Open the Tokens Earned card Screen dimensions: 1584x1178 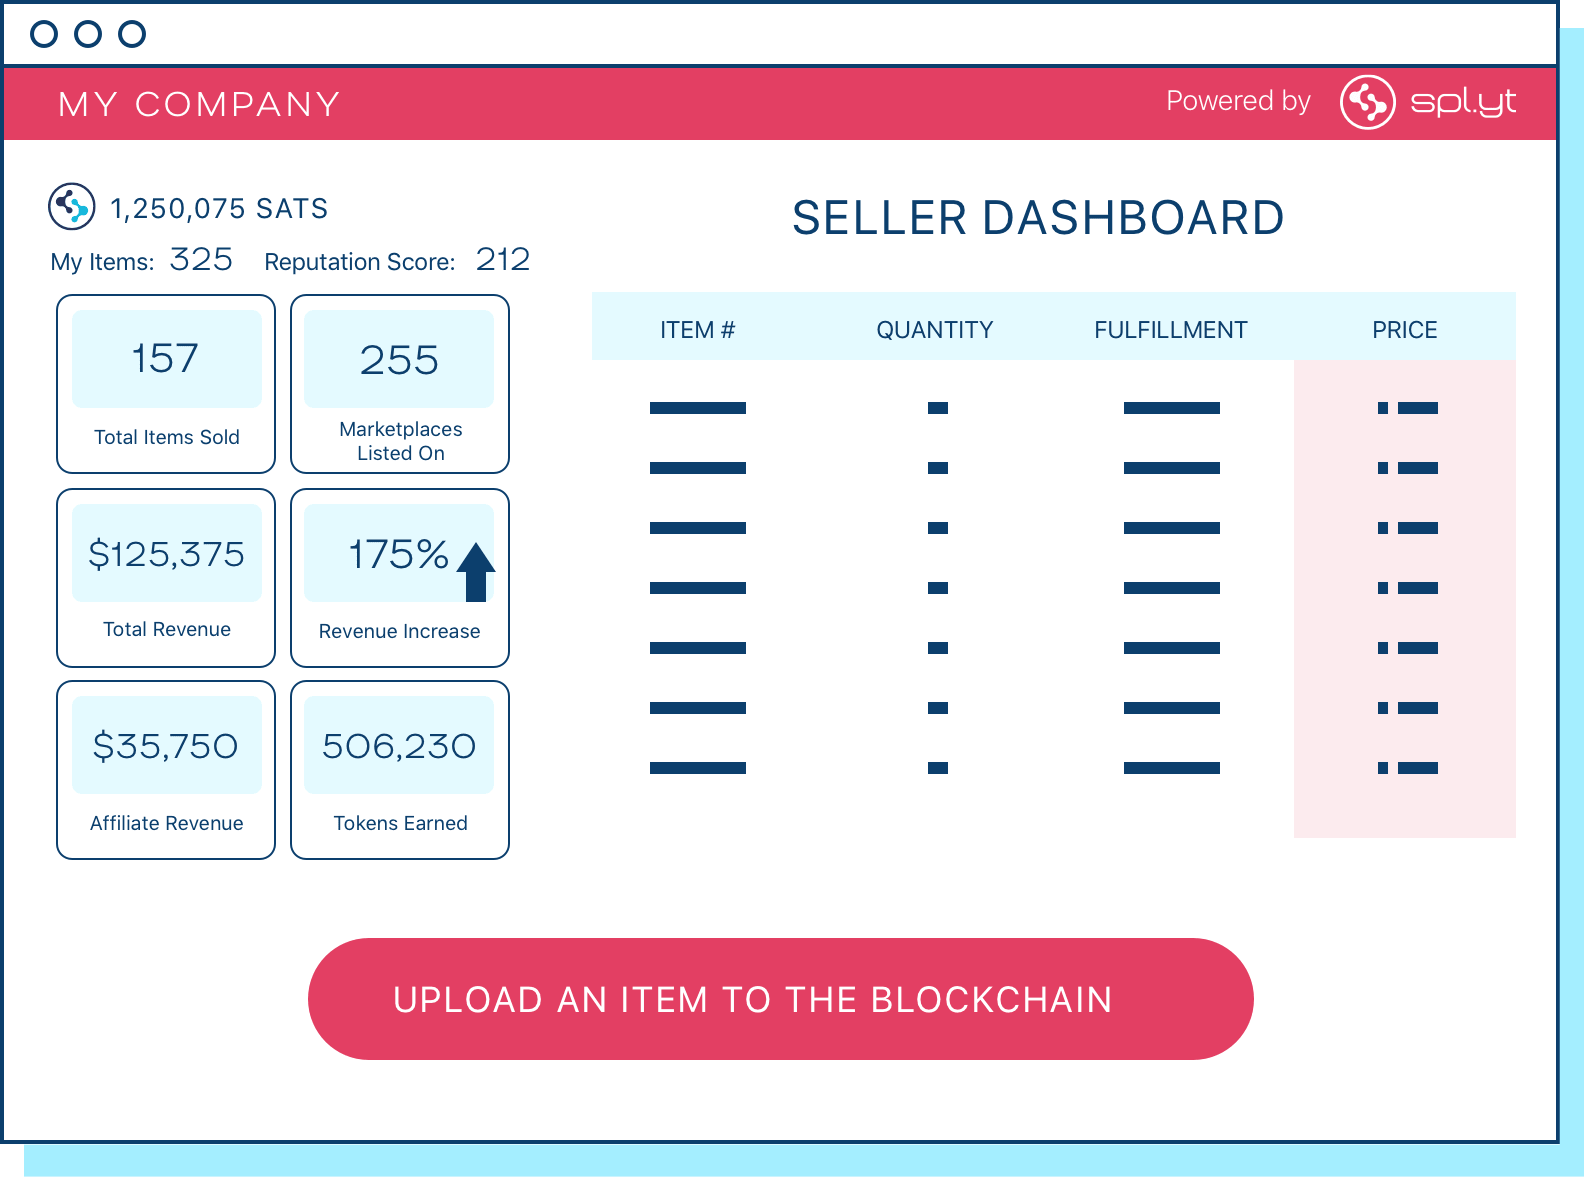point(400,770)
